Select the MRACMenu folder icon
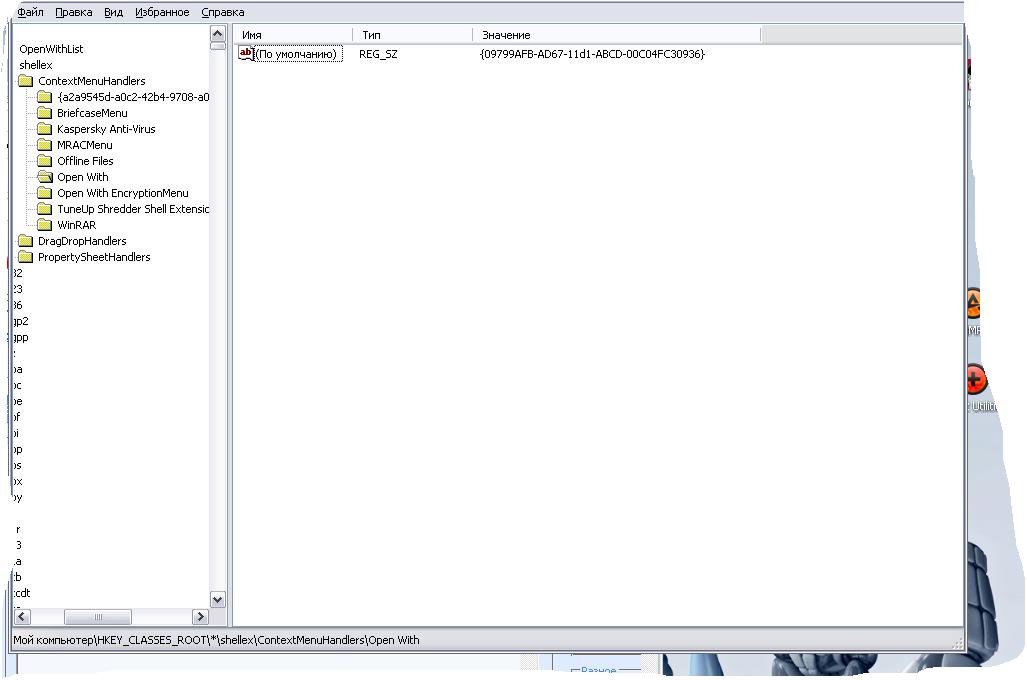 (45, 145)
